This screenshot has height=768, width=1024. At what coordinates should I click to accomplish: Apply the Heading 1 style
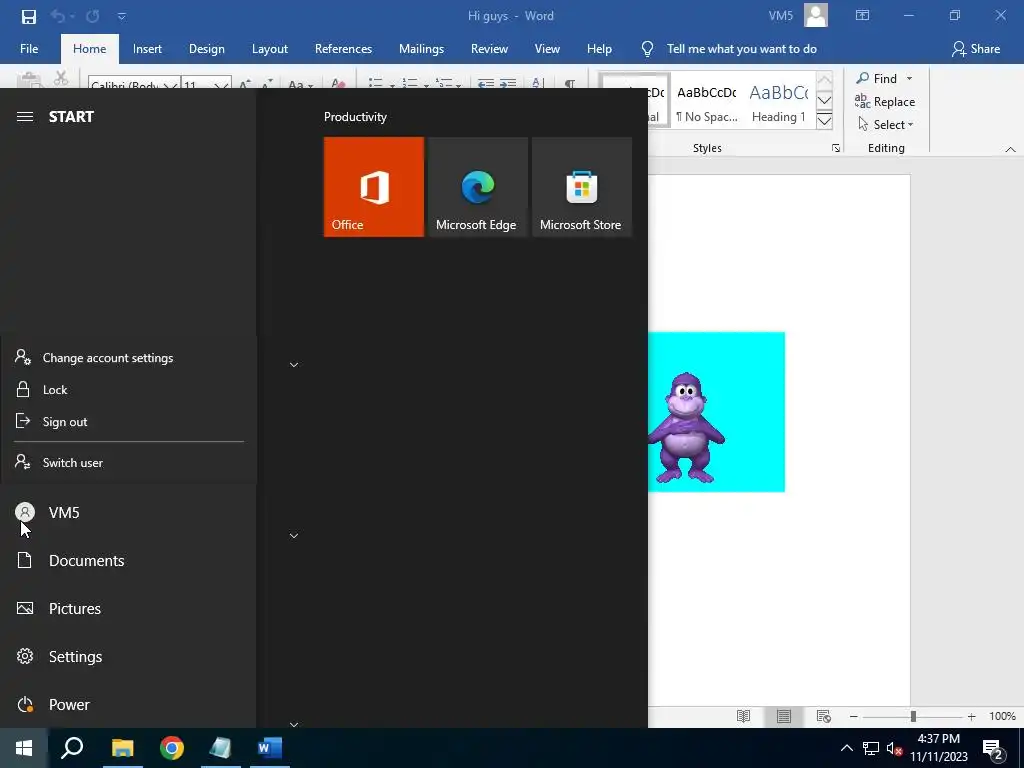point(778,103)
